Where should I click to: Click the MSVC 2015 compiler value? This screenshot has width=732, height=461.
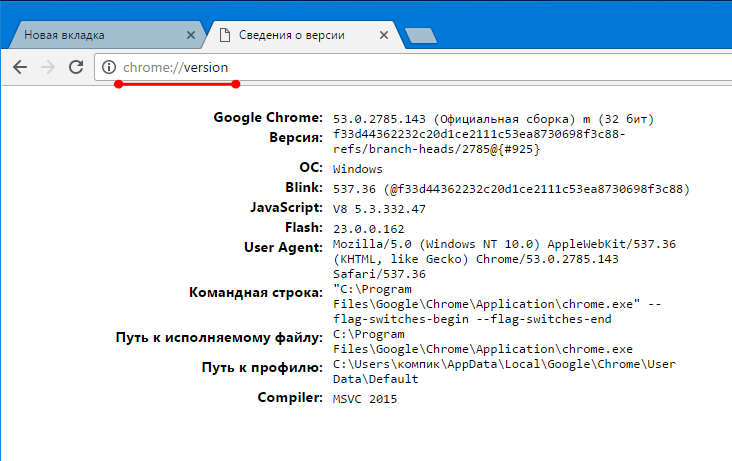point(365,399)
